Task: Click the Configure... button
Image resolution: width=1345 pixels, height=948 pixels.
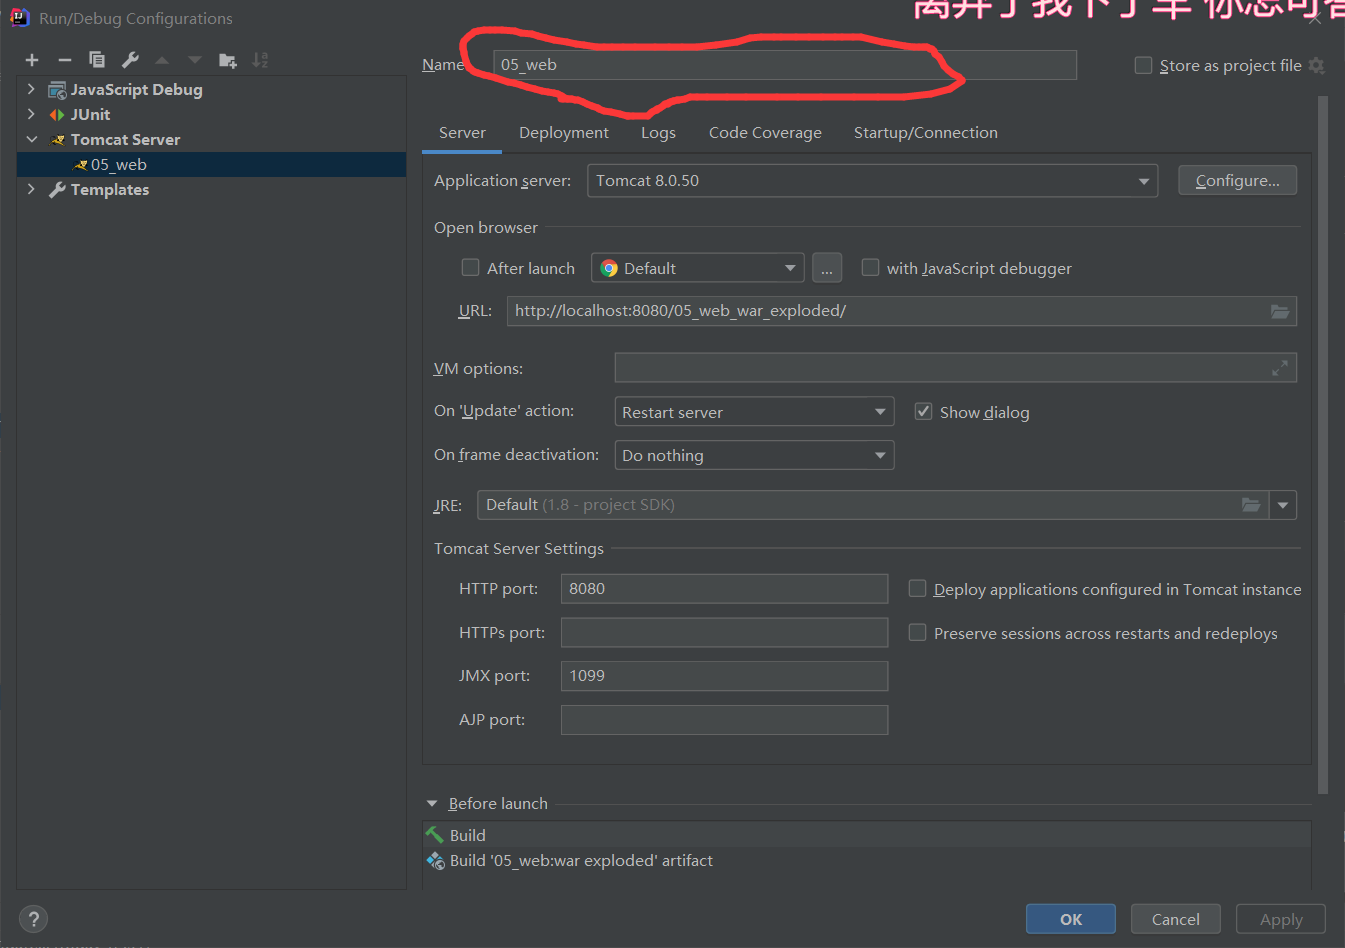Action: click(1237, 180)
